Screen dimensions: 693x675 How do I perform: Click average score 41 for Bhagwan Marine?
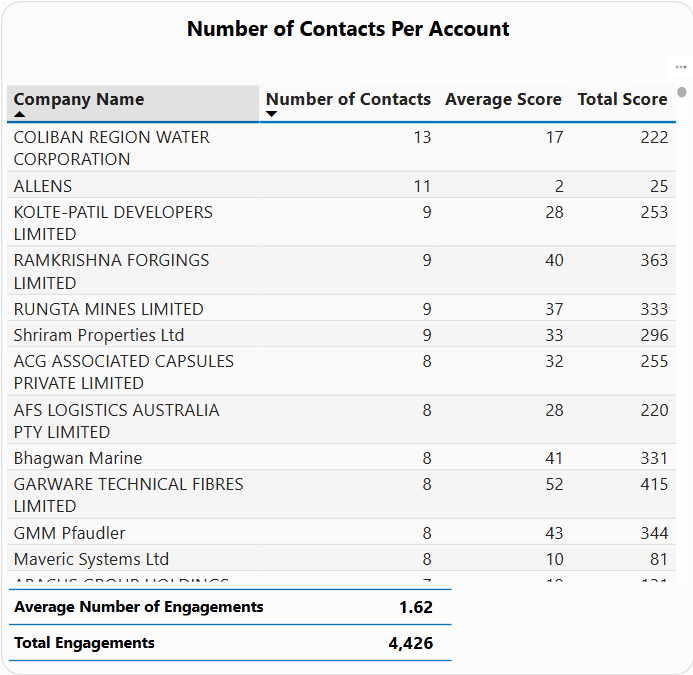pos(554,458)
